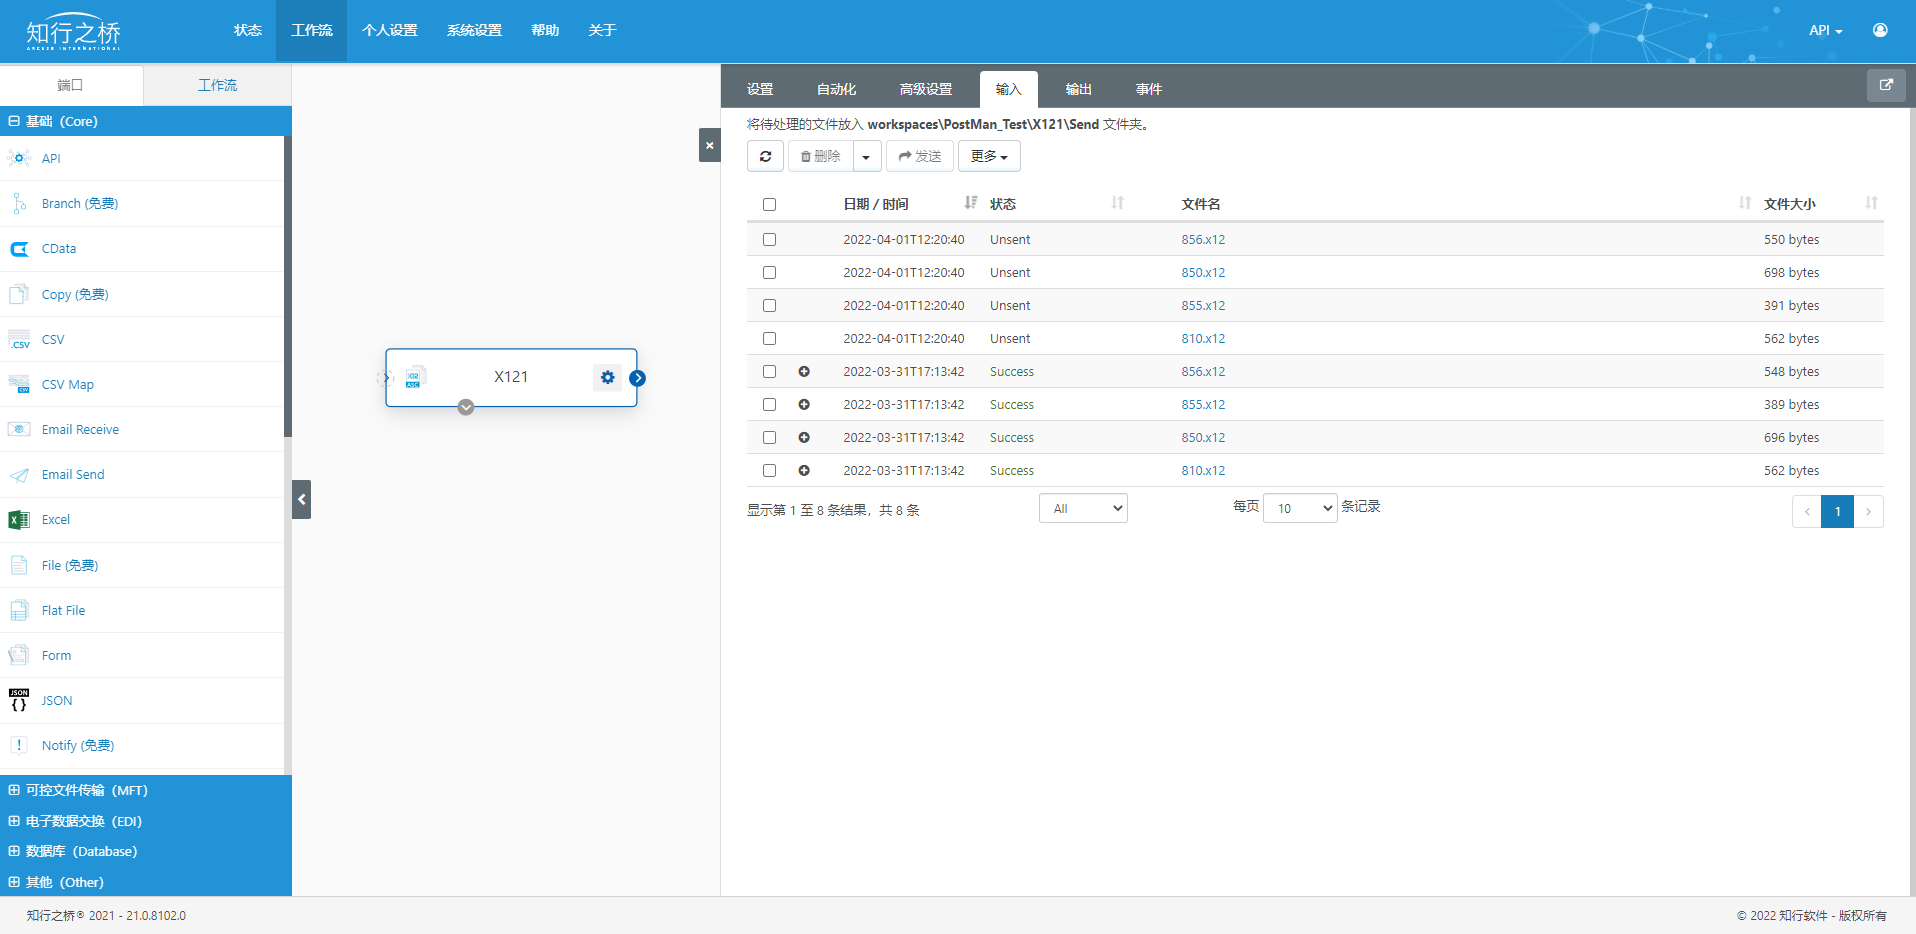Click the X121 node's file icon

pyautogui.click(x=416, y=377)
